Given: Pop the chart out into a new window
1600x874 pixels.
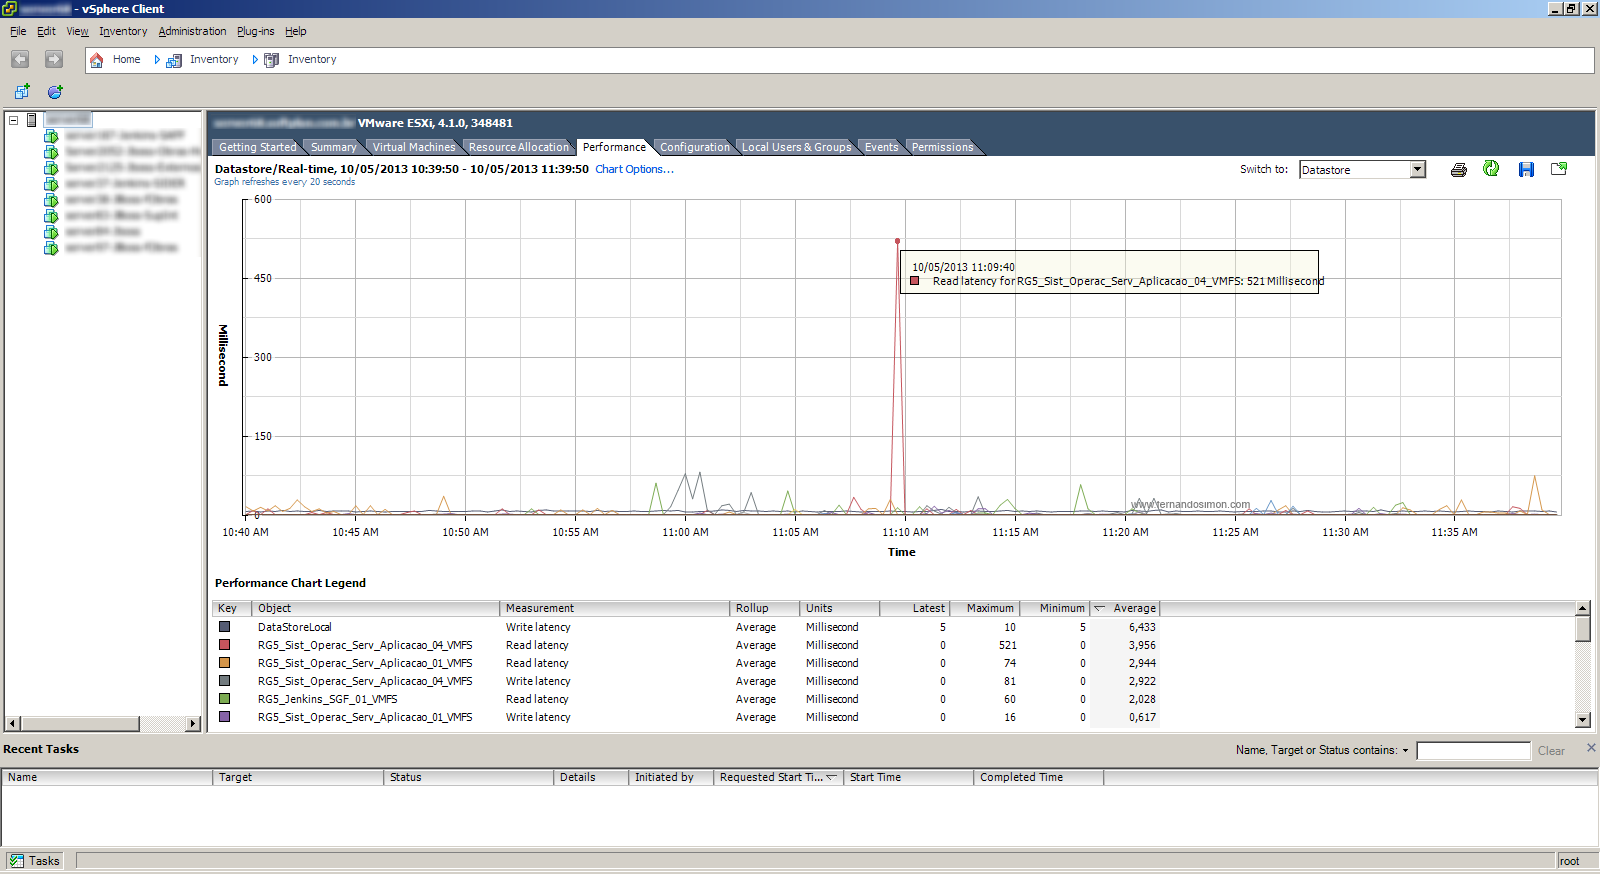Looking at the screenshot, I should click(1559, 169).
